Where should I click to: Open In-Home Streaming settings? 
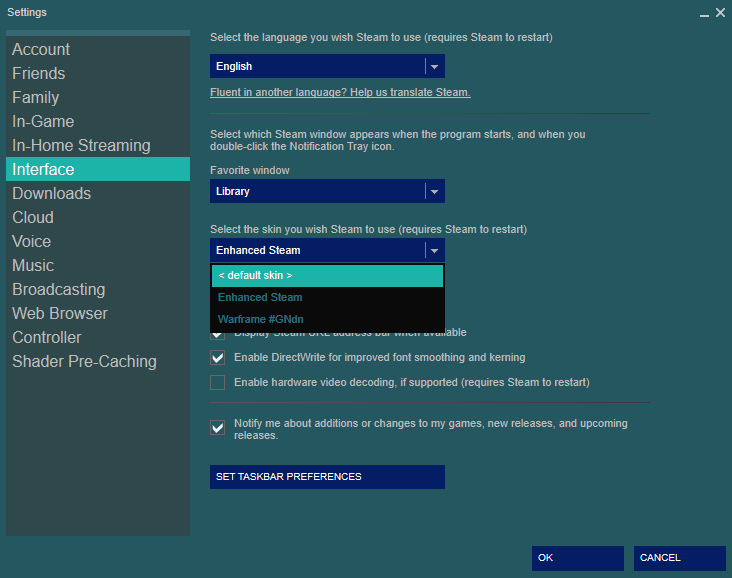click(98, 145)
